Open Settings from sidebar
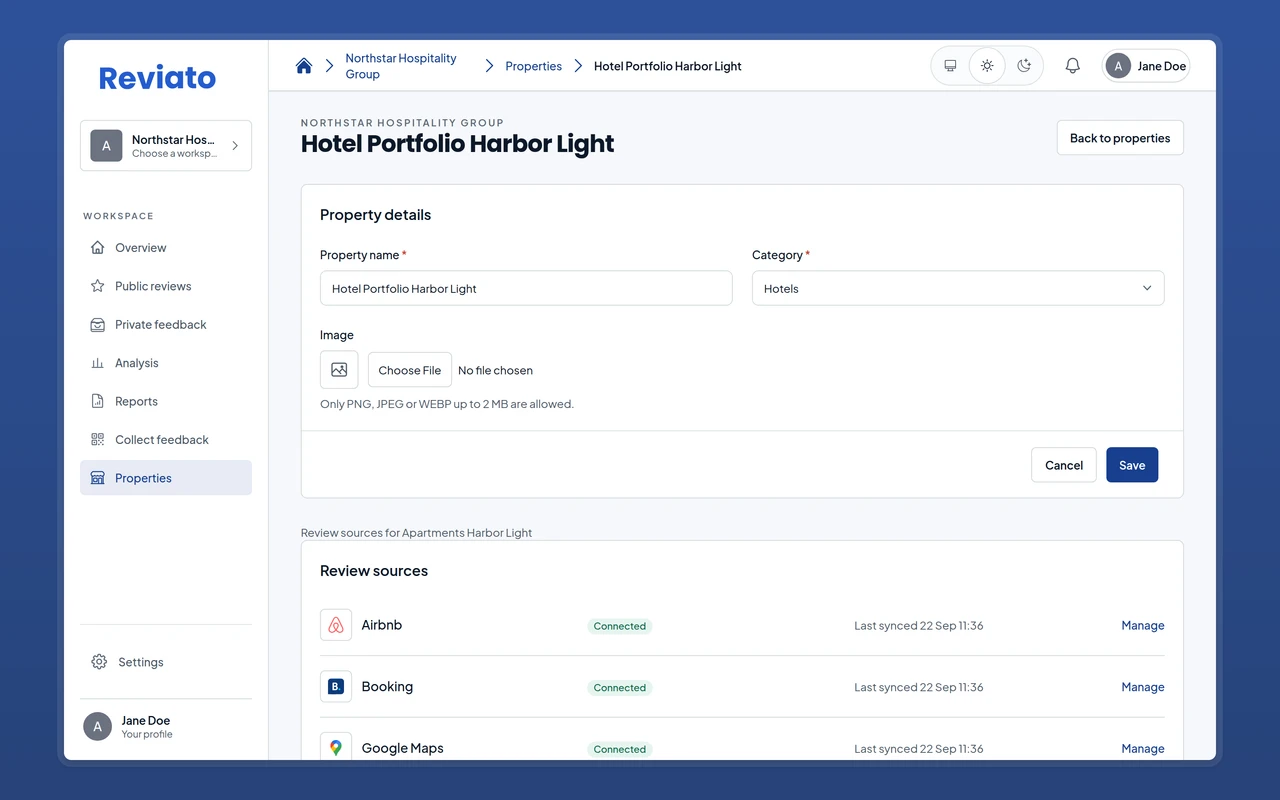 tap(166, 662)
